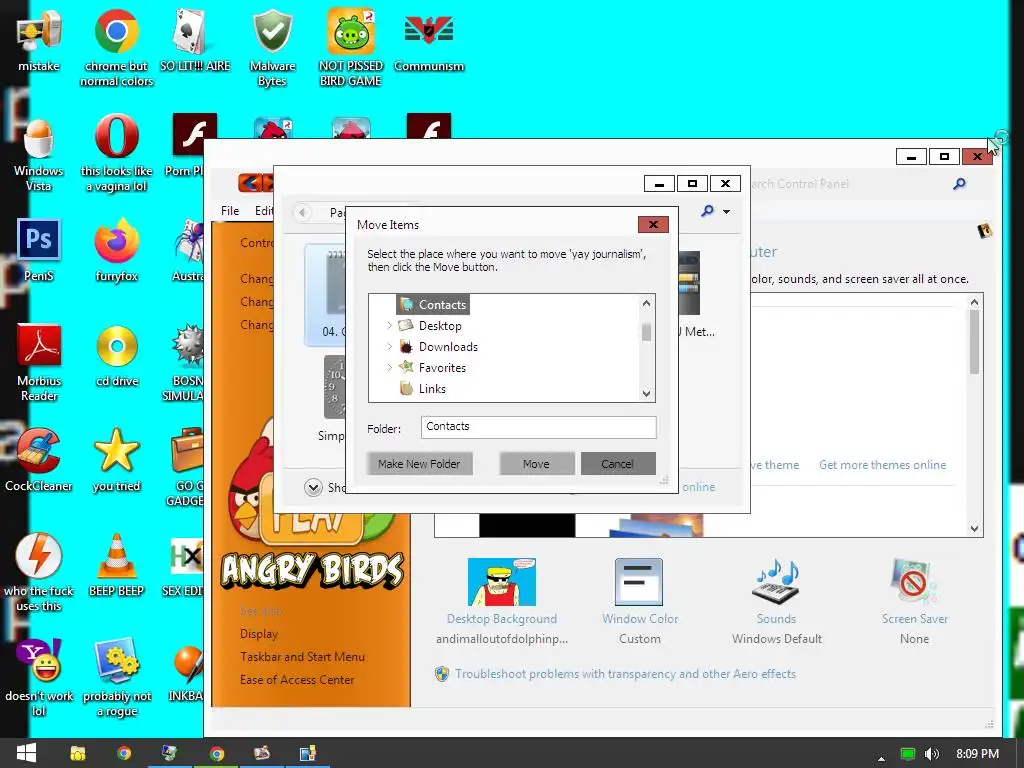This screenshot has height=768, width=1024.
Task: Open the Display link in sidebar
Action: tap(259, 633)
